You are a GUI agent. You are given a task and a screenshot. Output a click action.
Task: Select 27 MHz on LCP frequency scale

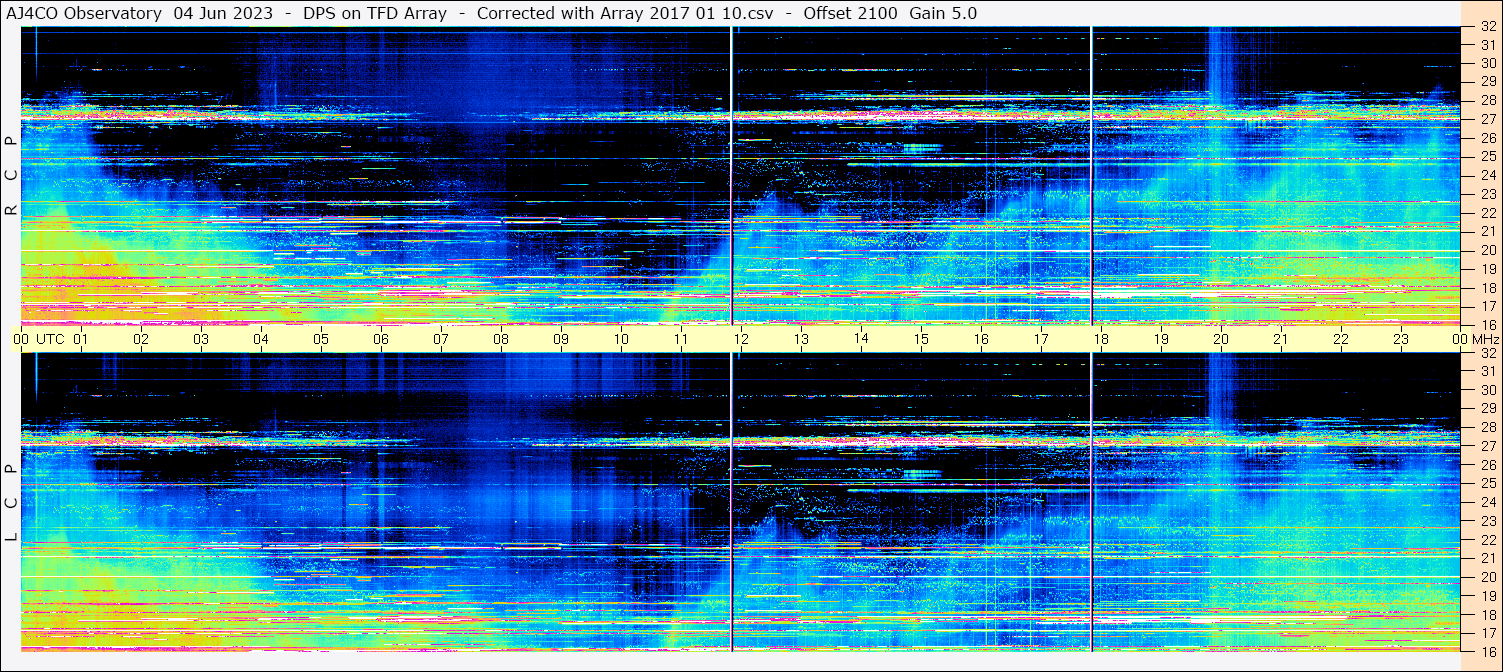[x=1487, y=446]
